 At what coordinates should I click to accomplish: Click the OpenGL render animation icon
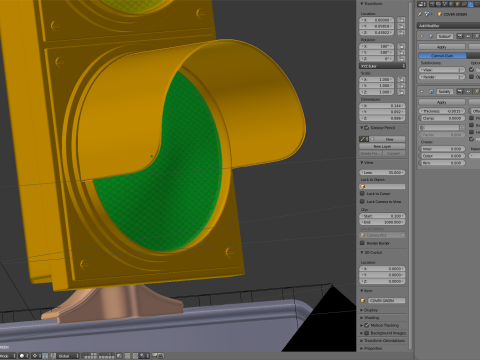161,356
